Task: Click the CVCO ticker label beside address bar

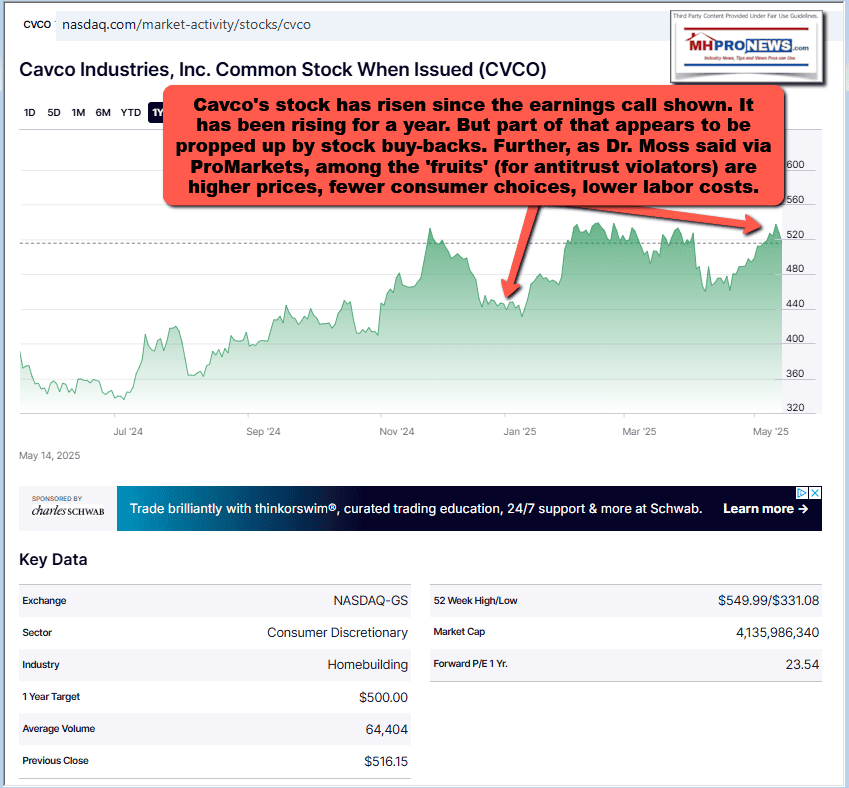Action: (37, 24)
